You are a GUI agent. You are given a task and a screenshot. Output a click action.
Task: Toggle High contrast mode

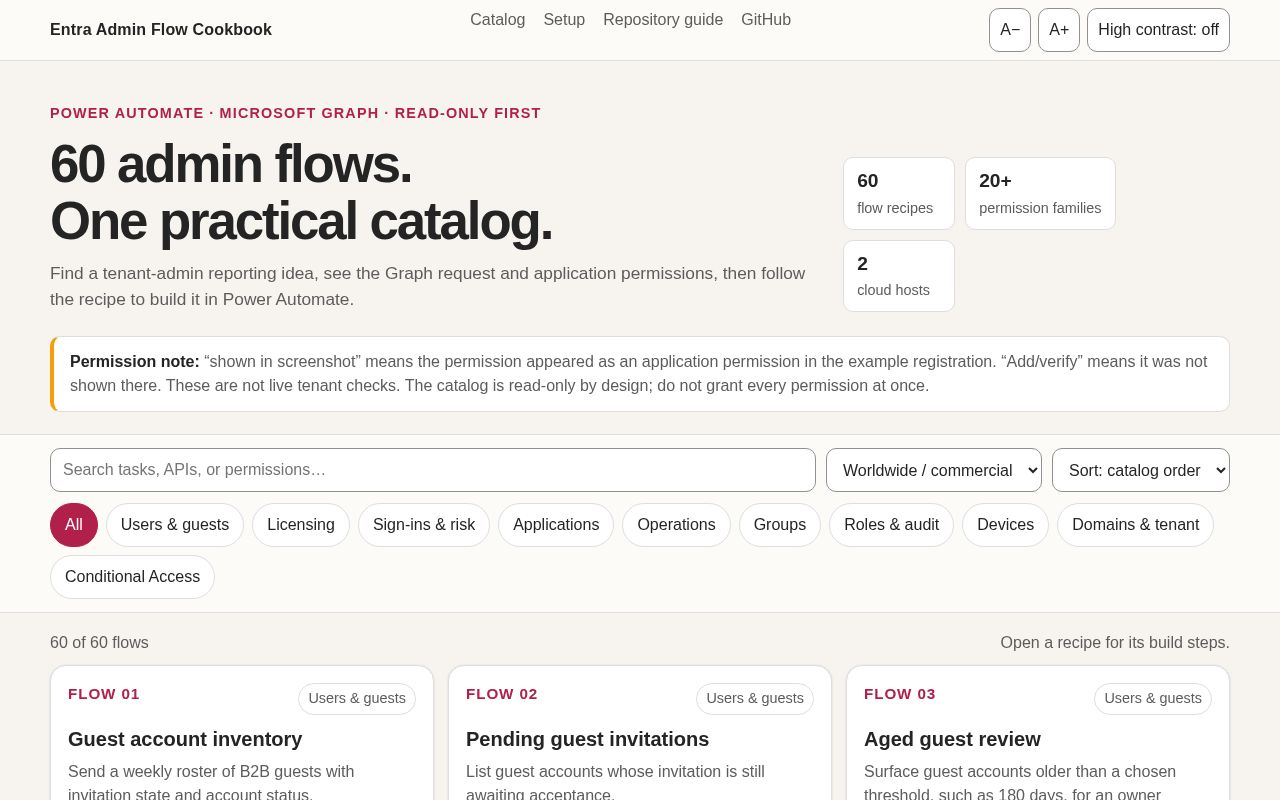(1158, 30)
